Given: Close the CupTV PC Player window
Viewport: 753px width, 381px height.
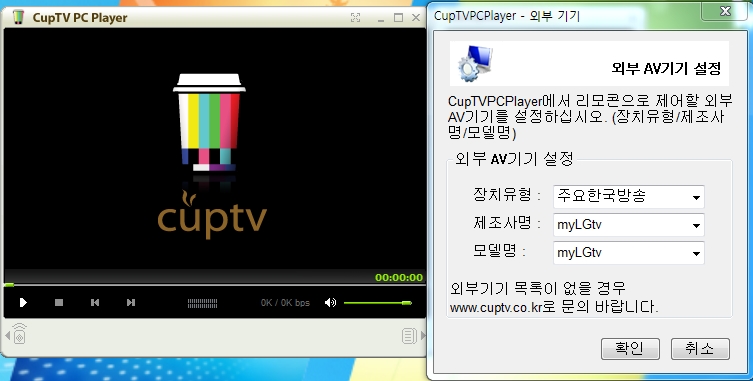Looking at the screenshot, I should (x=416, y=18).
